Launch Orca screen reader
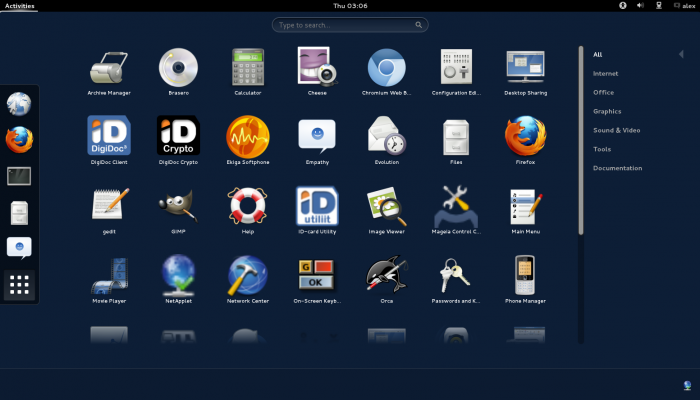 coord(387,279)
